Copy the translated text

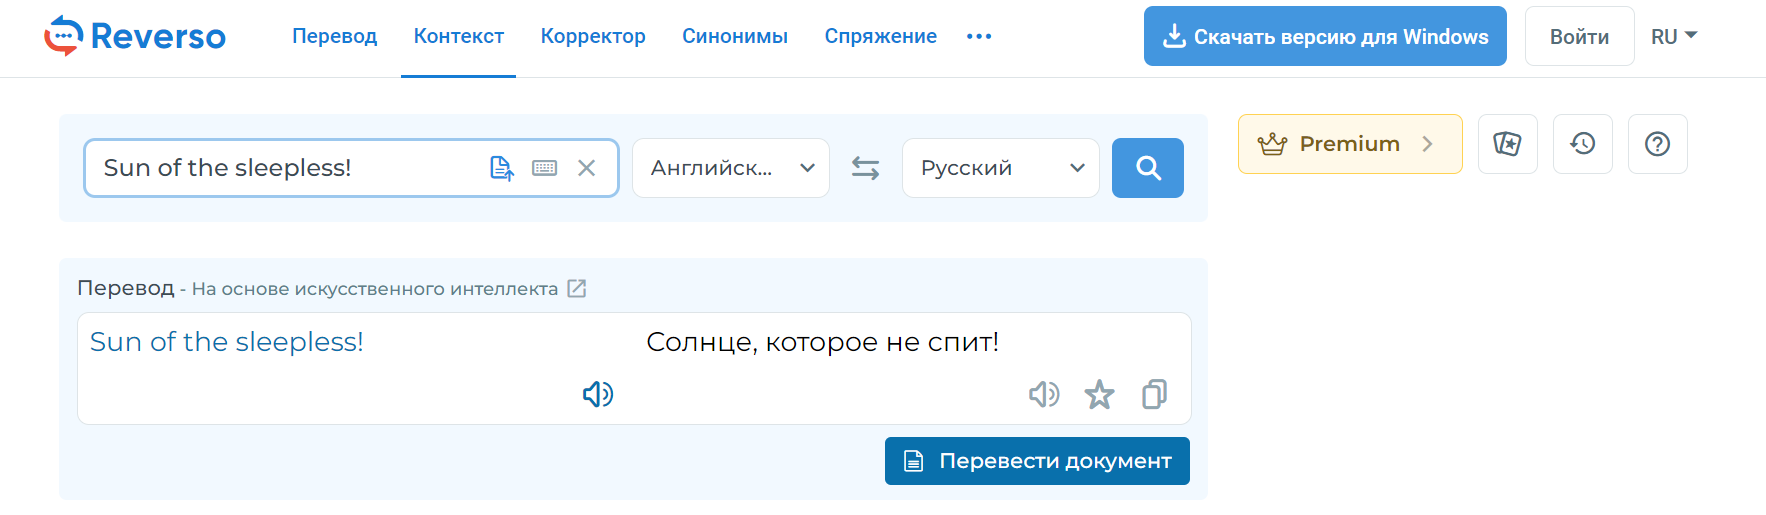[x=1154, y=394]
